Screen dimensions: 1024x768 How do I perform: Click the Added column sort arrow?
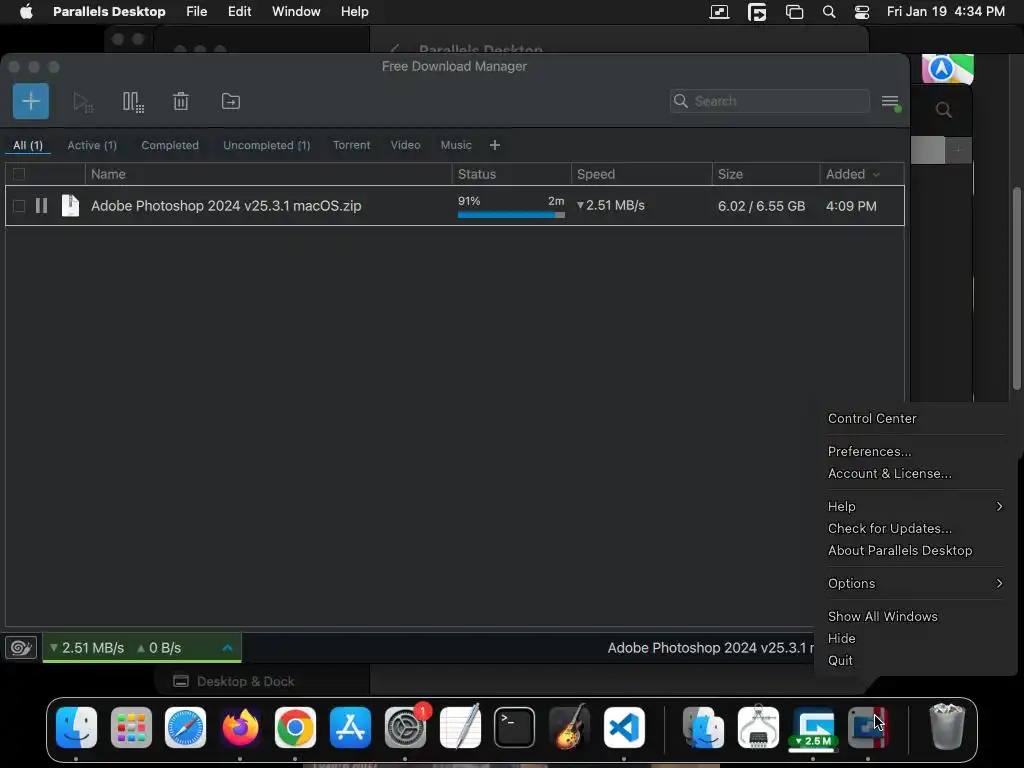876,174
